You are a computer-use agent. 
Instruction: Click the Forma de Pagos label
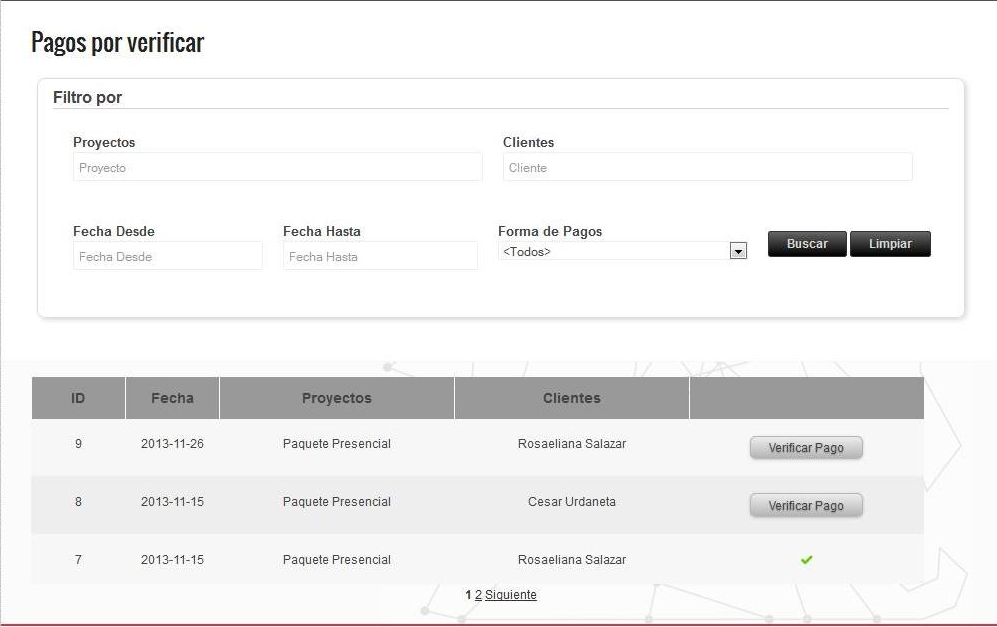click(x=550, y=231)
